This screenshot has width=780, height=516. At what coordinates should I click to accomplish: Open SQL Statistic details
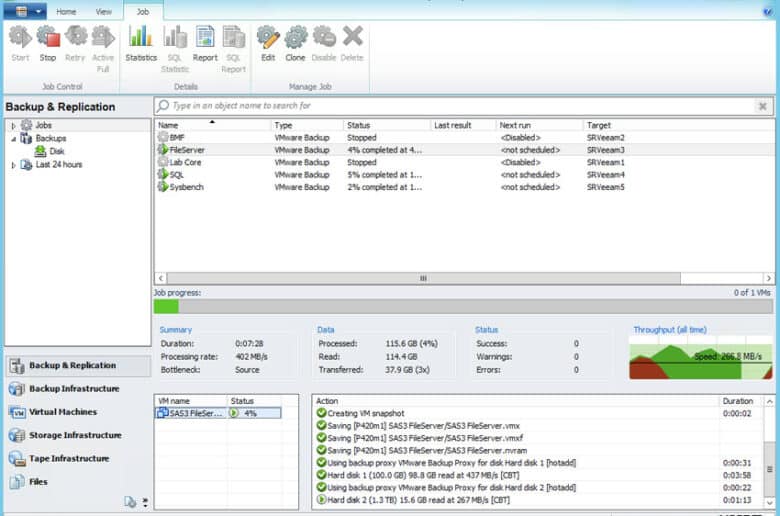175,49
